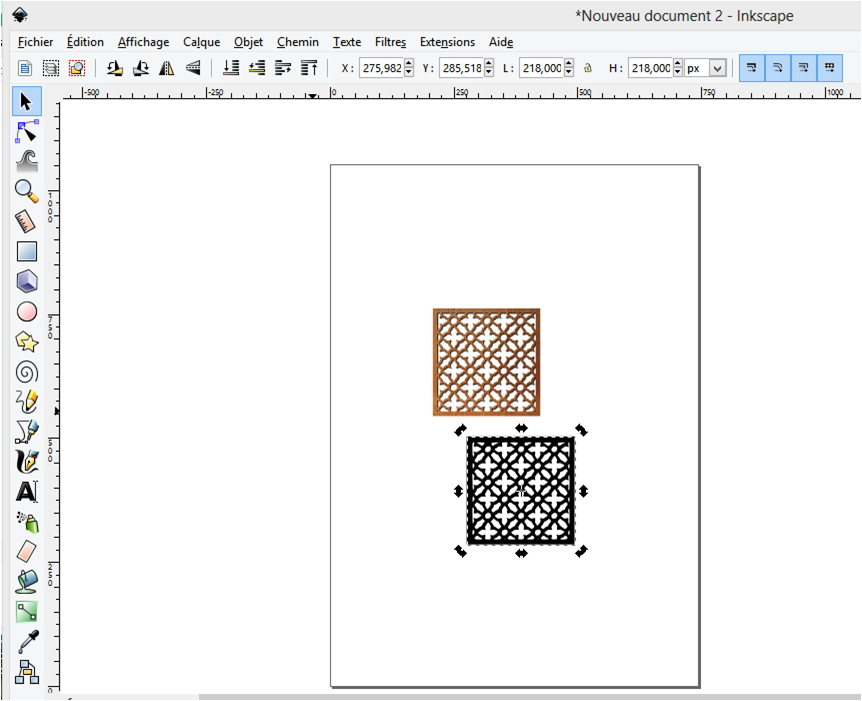Viewport: 862px width, 701px height.
Task: Adjust the Y position spinner arrows
Action: click(x=489, y=68)
